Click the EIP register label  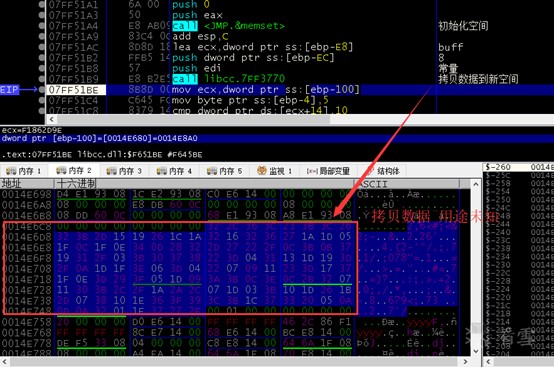9,90
